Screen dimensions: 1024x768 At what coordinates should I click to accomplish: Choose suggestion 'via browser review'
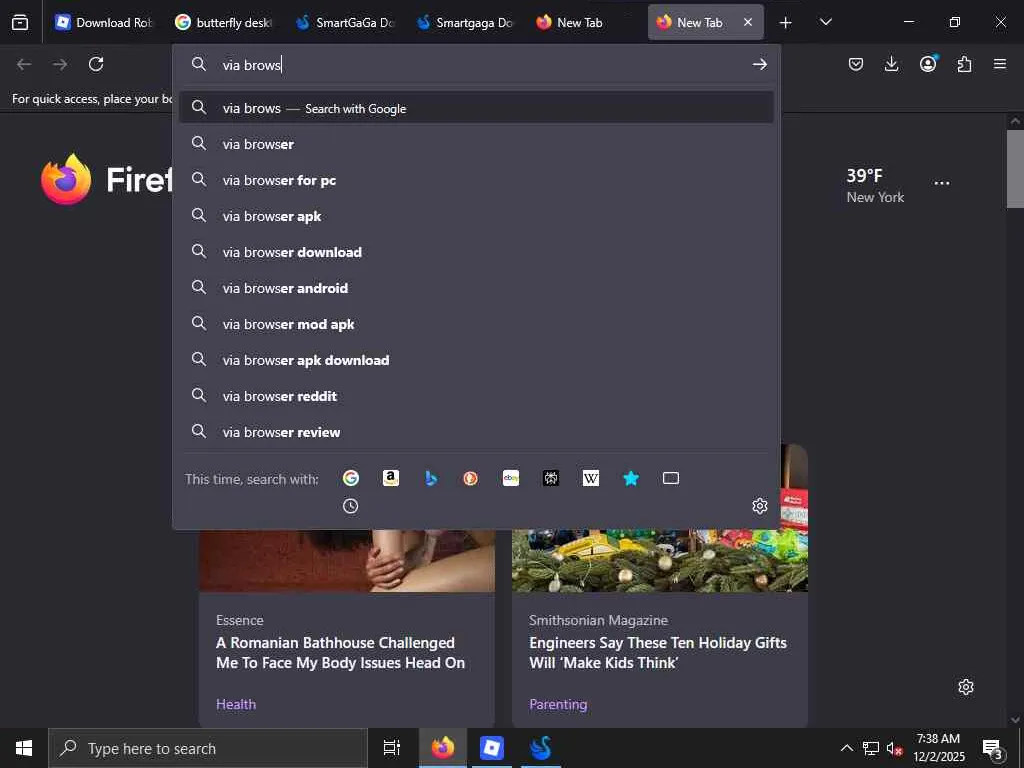(x=476, y=432)
